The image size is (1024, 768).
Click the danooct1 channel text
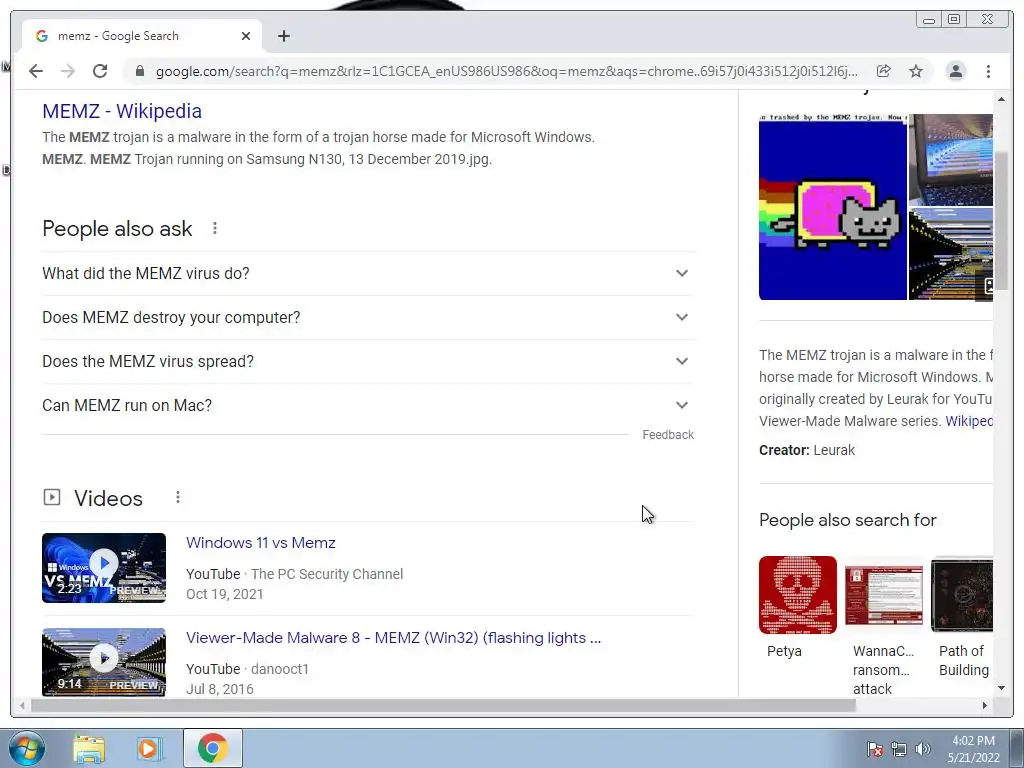[280, 669]
